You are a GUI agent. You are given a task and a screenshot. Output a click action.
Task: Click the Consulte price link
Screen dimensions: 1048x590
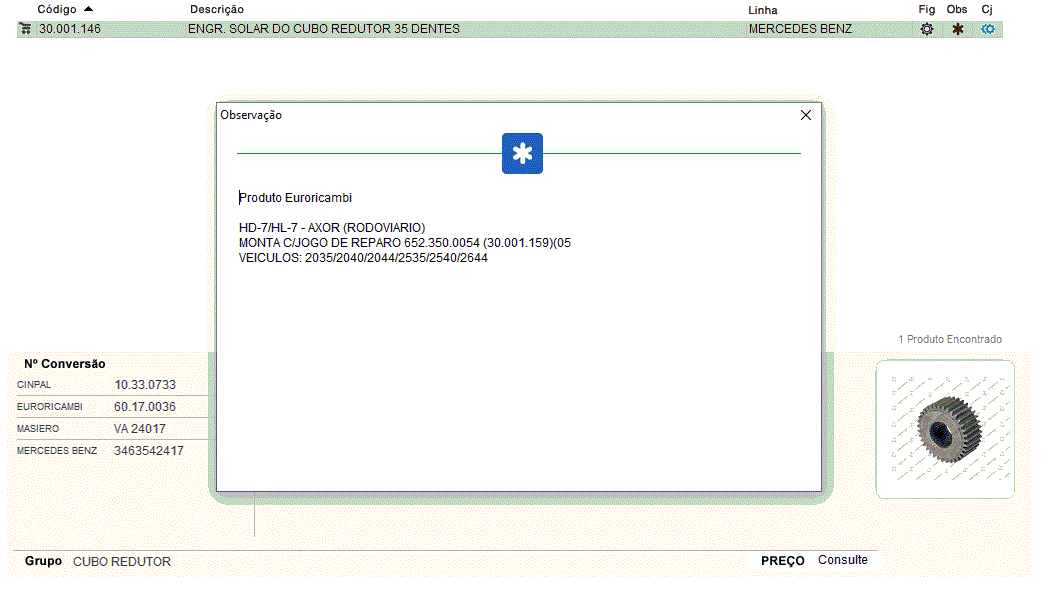coord(842,560)
